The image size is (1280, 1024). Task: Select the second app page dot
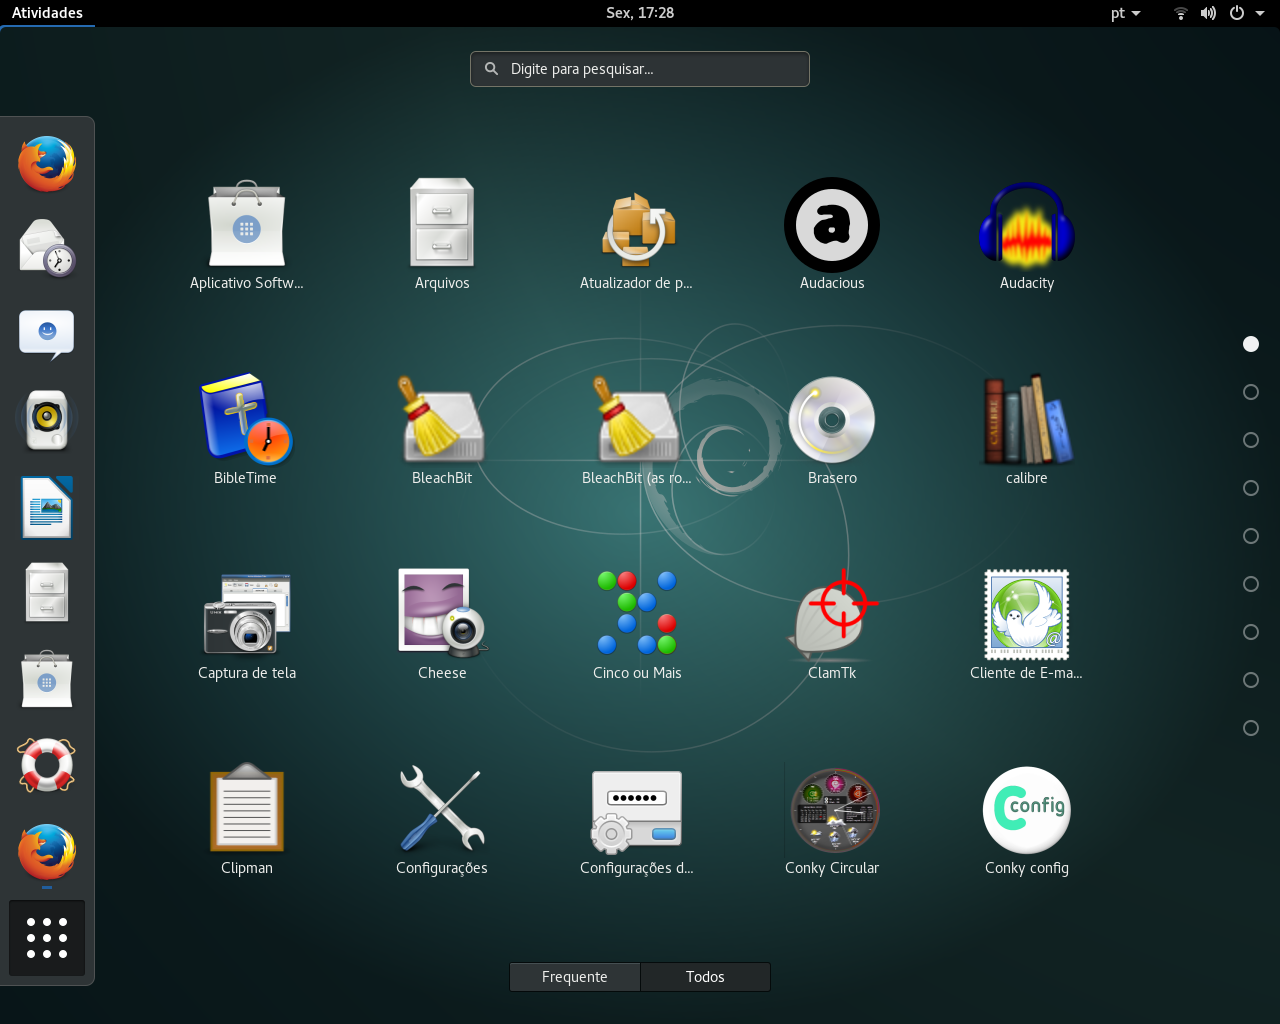tap(1250, 391)
